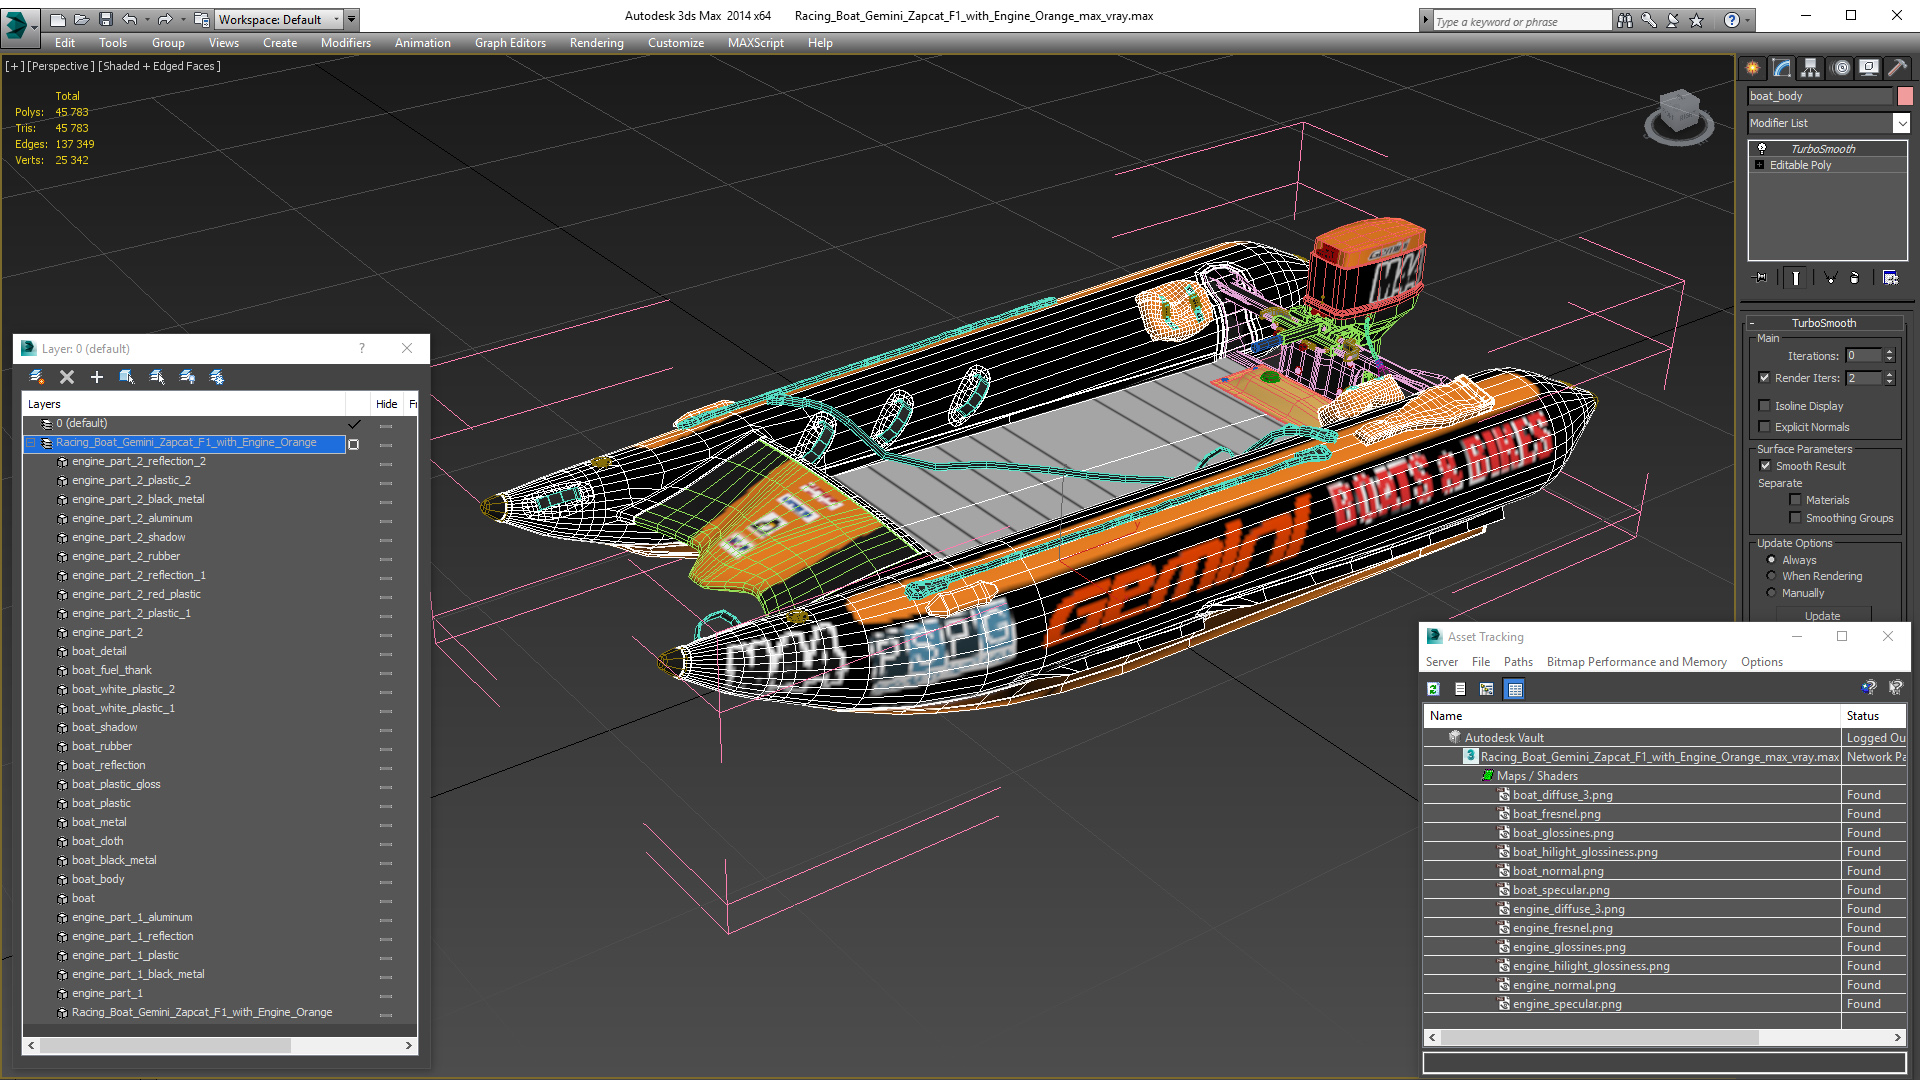Enable Isoline Display checkbox
1920x1080 pixels.
[x=1765, y=405]
